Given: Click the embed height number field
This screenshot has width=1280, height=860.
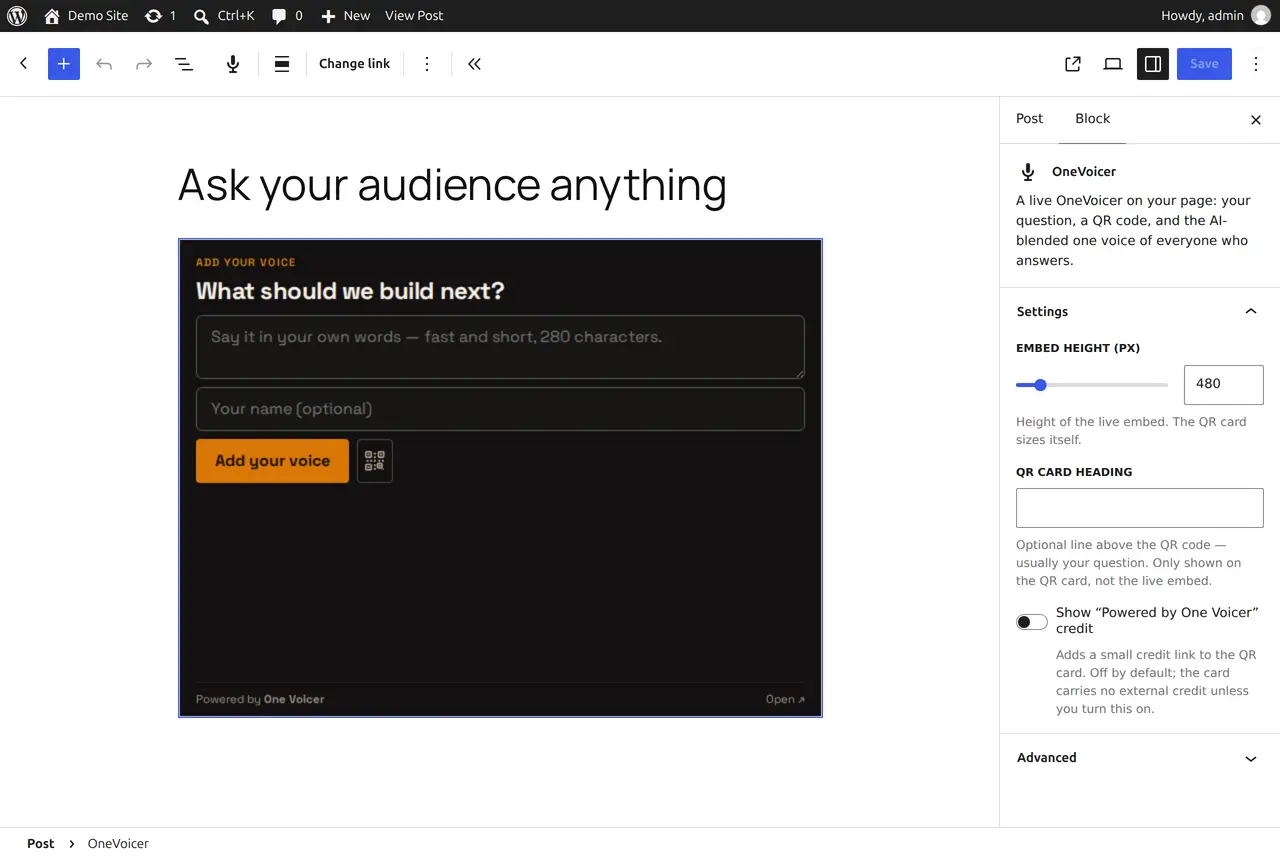Looking at the screenshot, I should (1223, 384).
